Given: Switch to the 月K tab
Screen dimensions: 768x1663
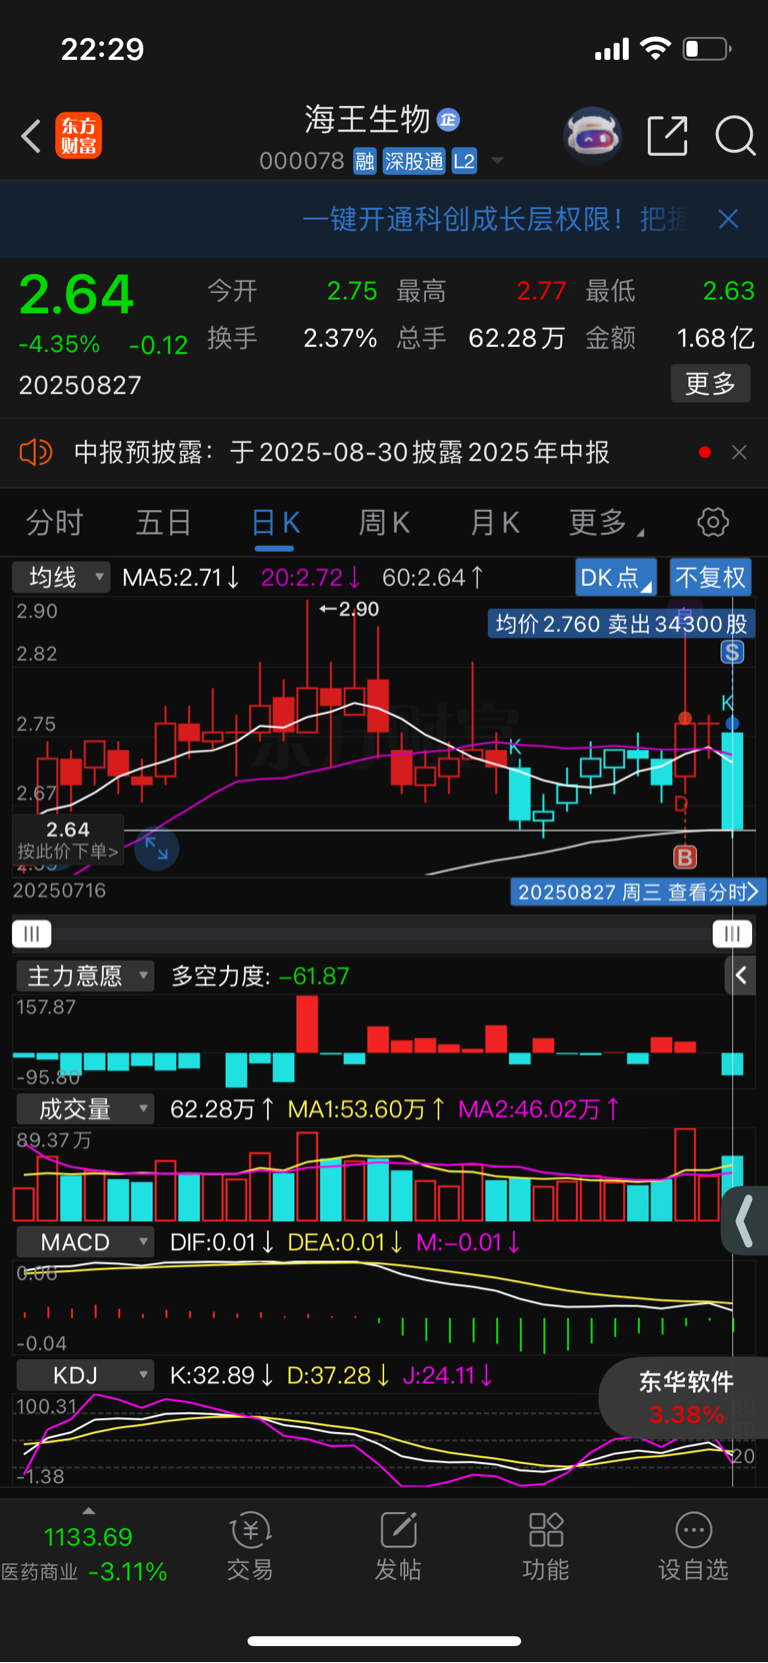Looking at the screenshot, I should pos(495,522).
